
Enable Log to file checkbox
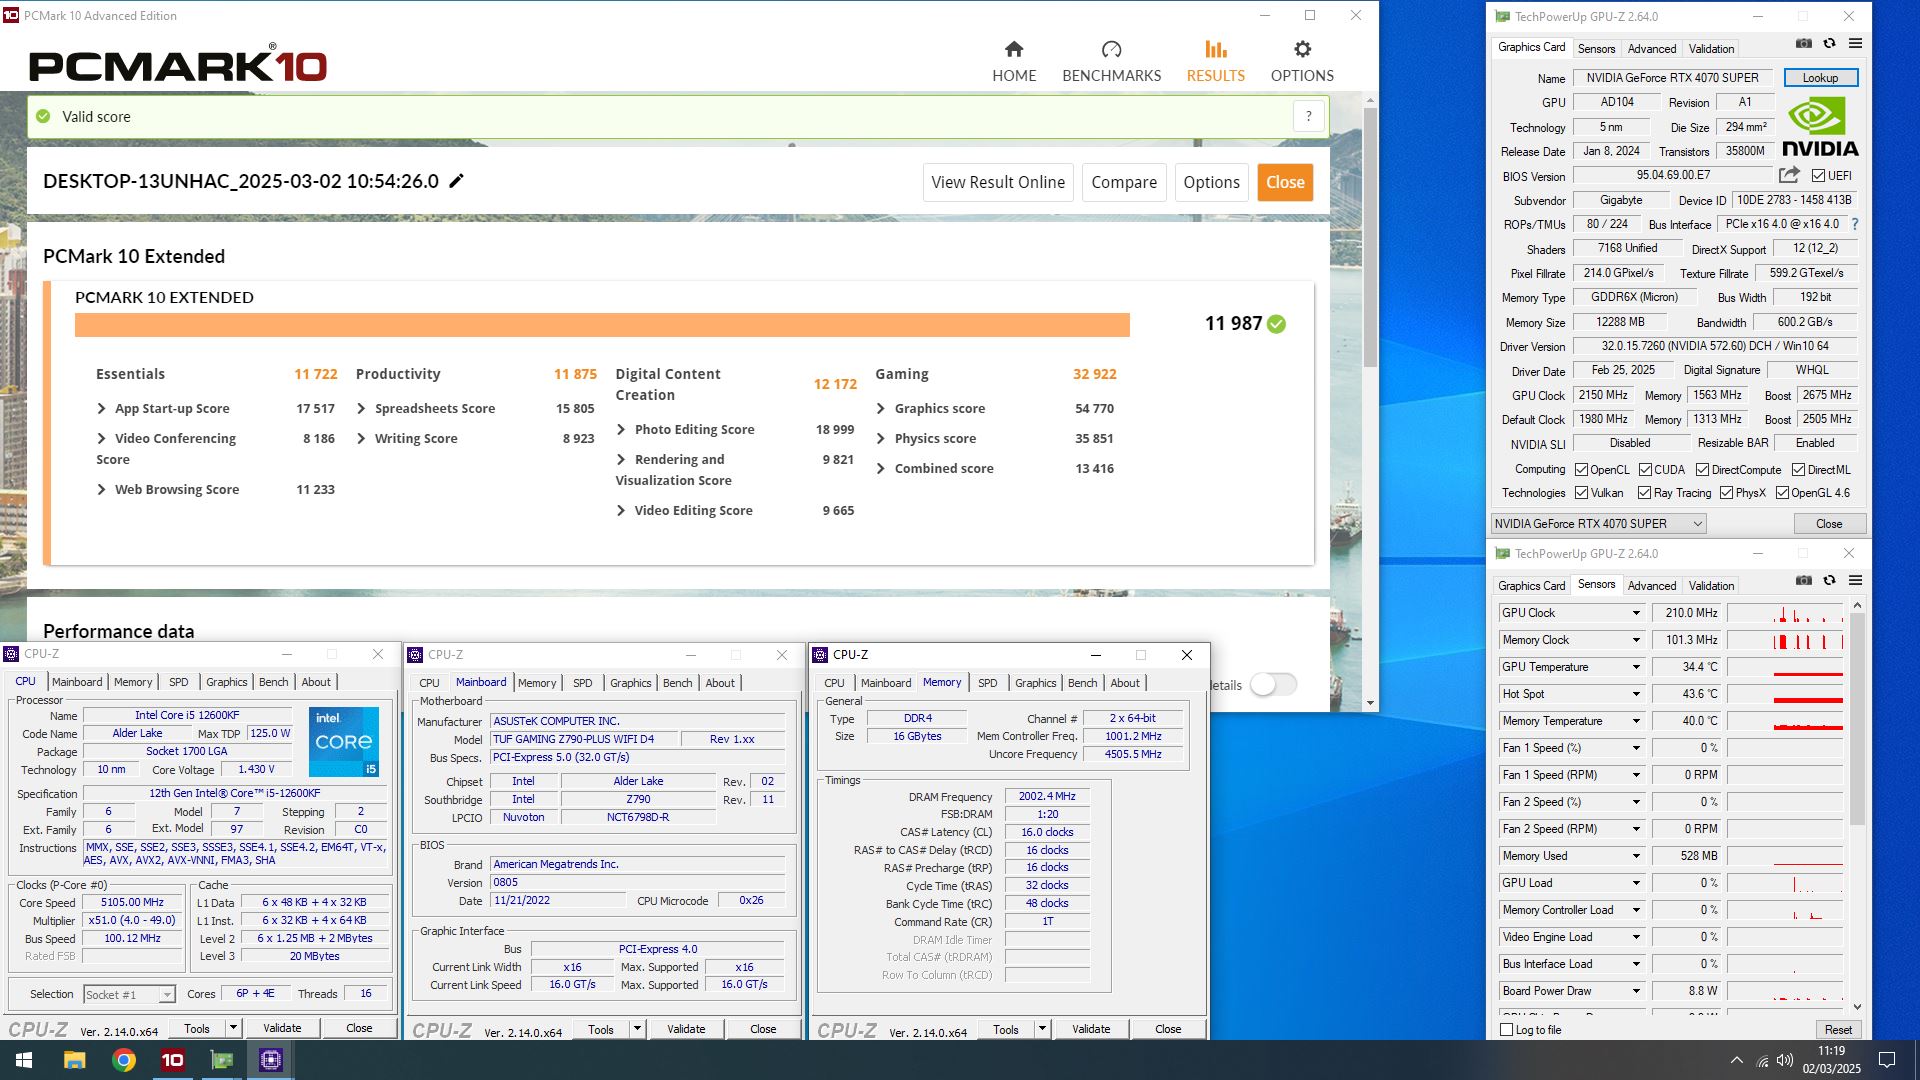1506,1029
